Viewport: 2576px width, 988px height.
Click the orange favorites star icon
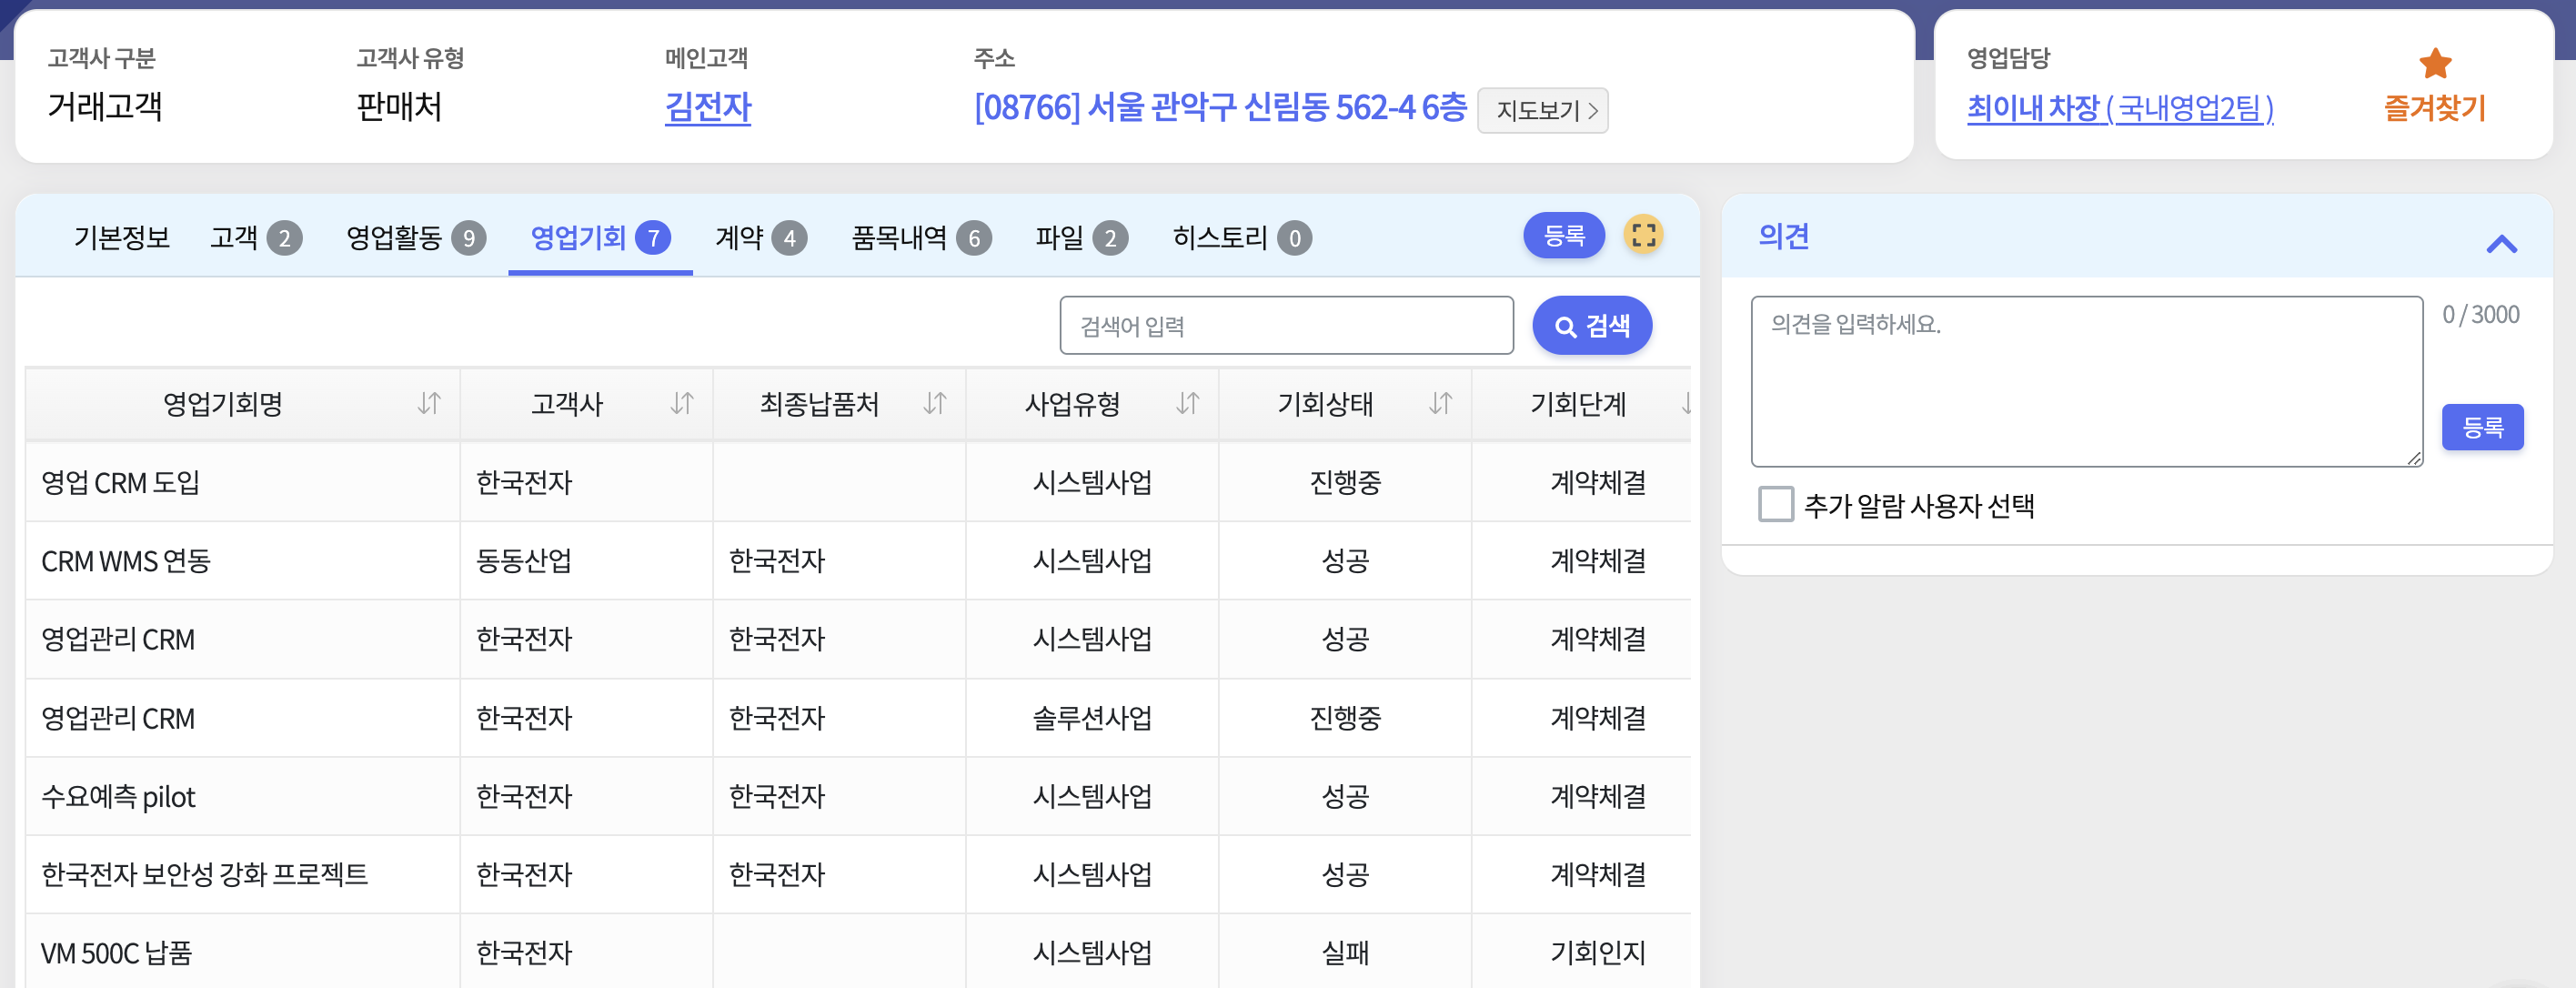tap(2434, 64)
